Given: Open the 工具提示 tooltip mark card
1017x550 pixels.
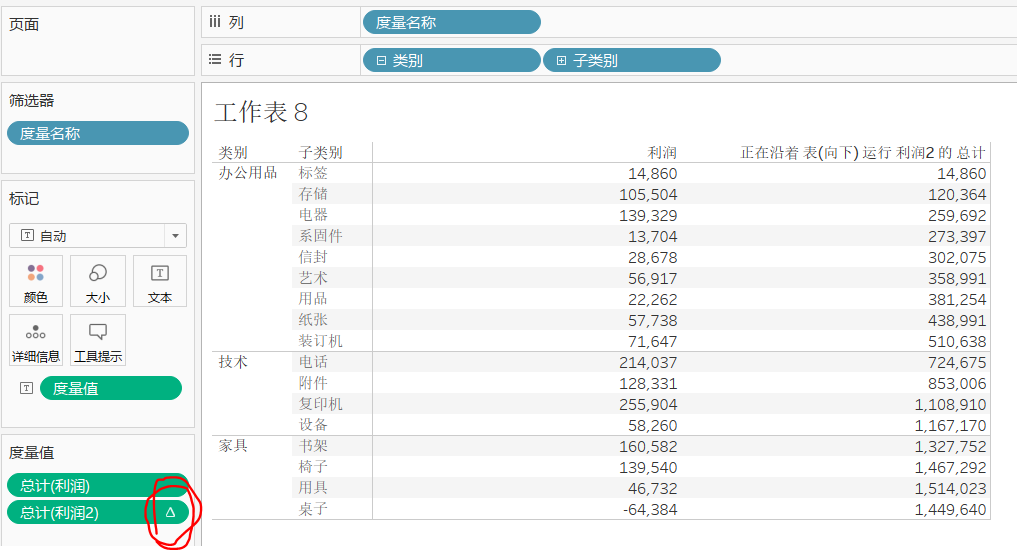Looking at the screenshot, I should pyautogui.click(x=97, y=340).
